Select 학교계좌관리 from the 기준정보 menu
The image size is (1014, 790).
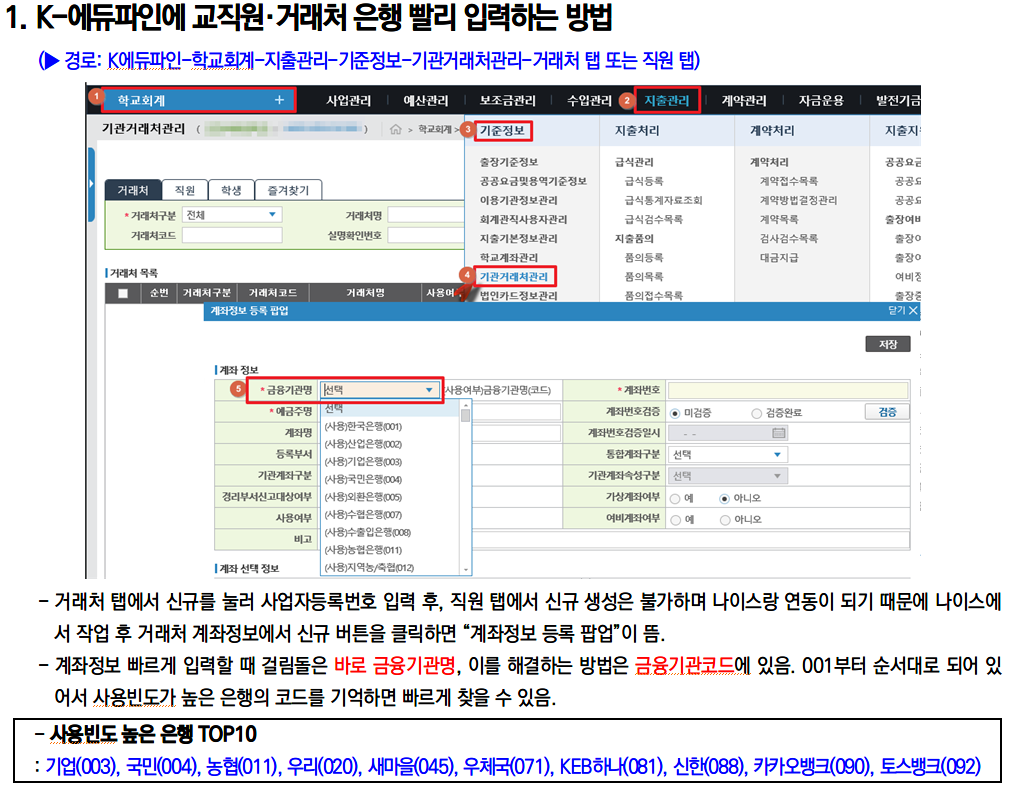pos(509,256)
